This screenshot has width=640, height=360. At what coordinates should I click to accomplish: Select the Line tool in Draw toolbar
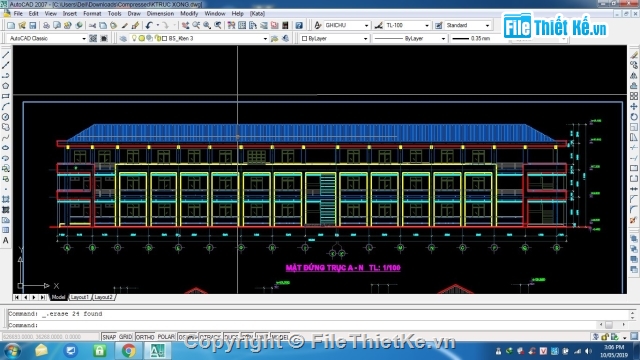(x=6, y=55)
